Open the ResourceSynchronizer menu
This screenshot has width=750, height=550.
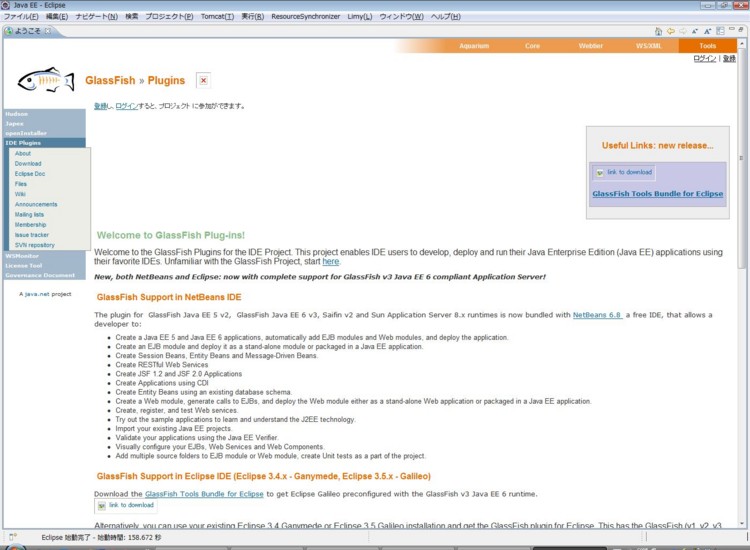point(306,16)
